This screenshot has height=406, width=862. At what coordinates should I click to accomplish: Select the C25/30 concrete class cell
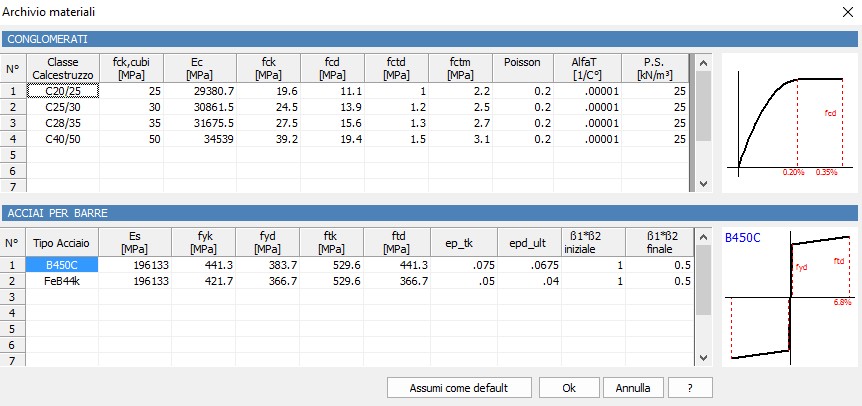(x=62, y=107)
